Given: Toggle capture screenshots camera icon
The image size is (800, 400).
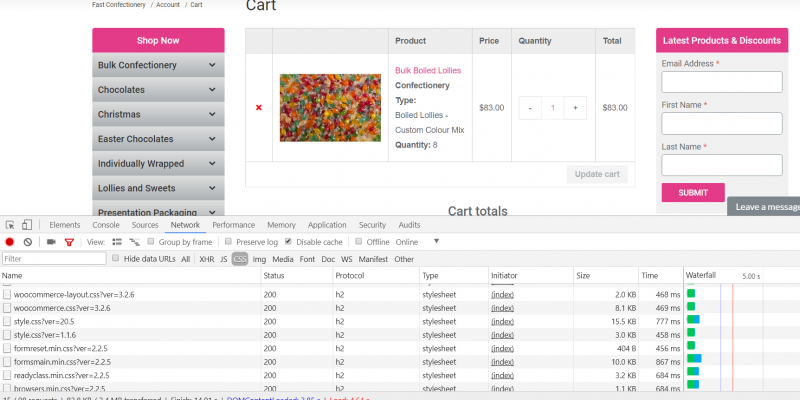Looking at the screenshot, I should pyautogui.click(x=51, y=242).
